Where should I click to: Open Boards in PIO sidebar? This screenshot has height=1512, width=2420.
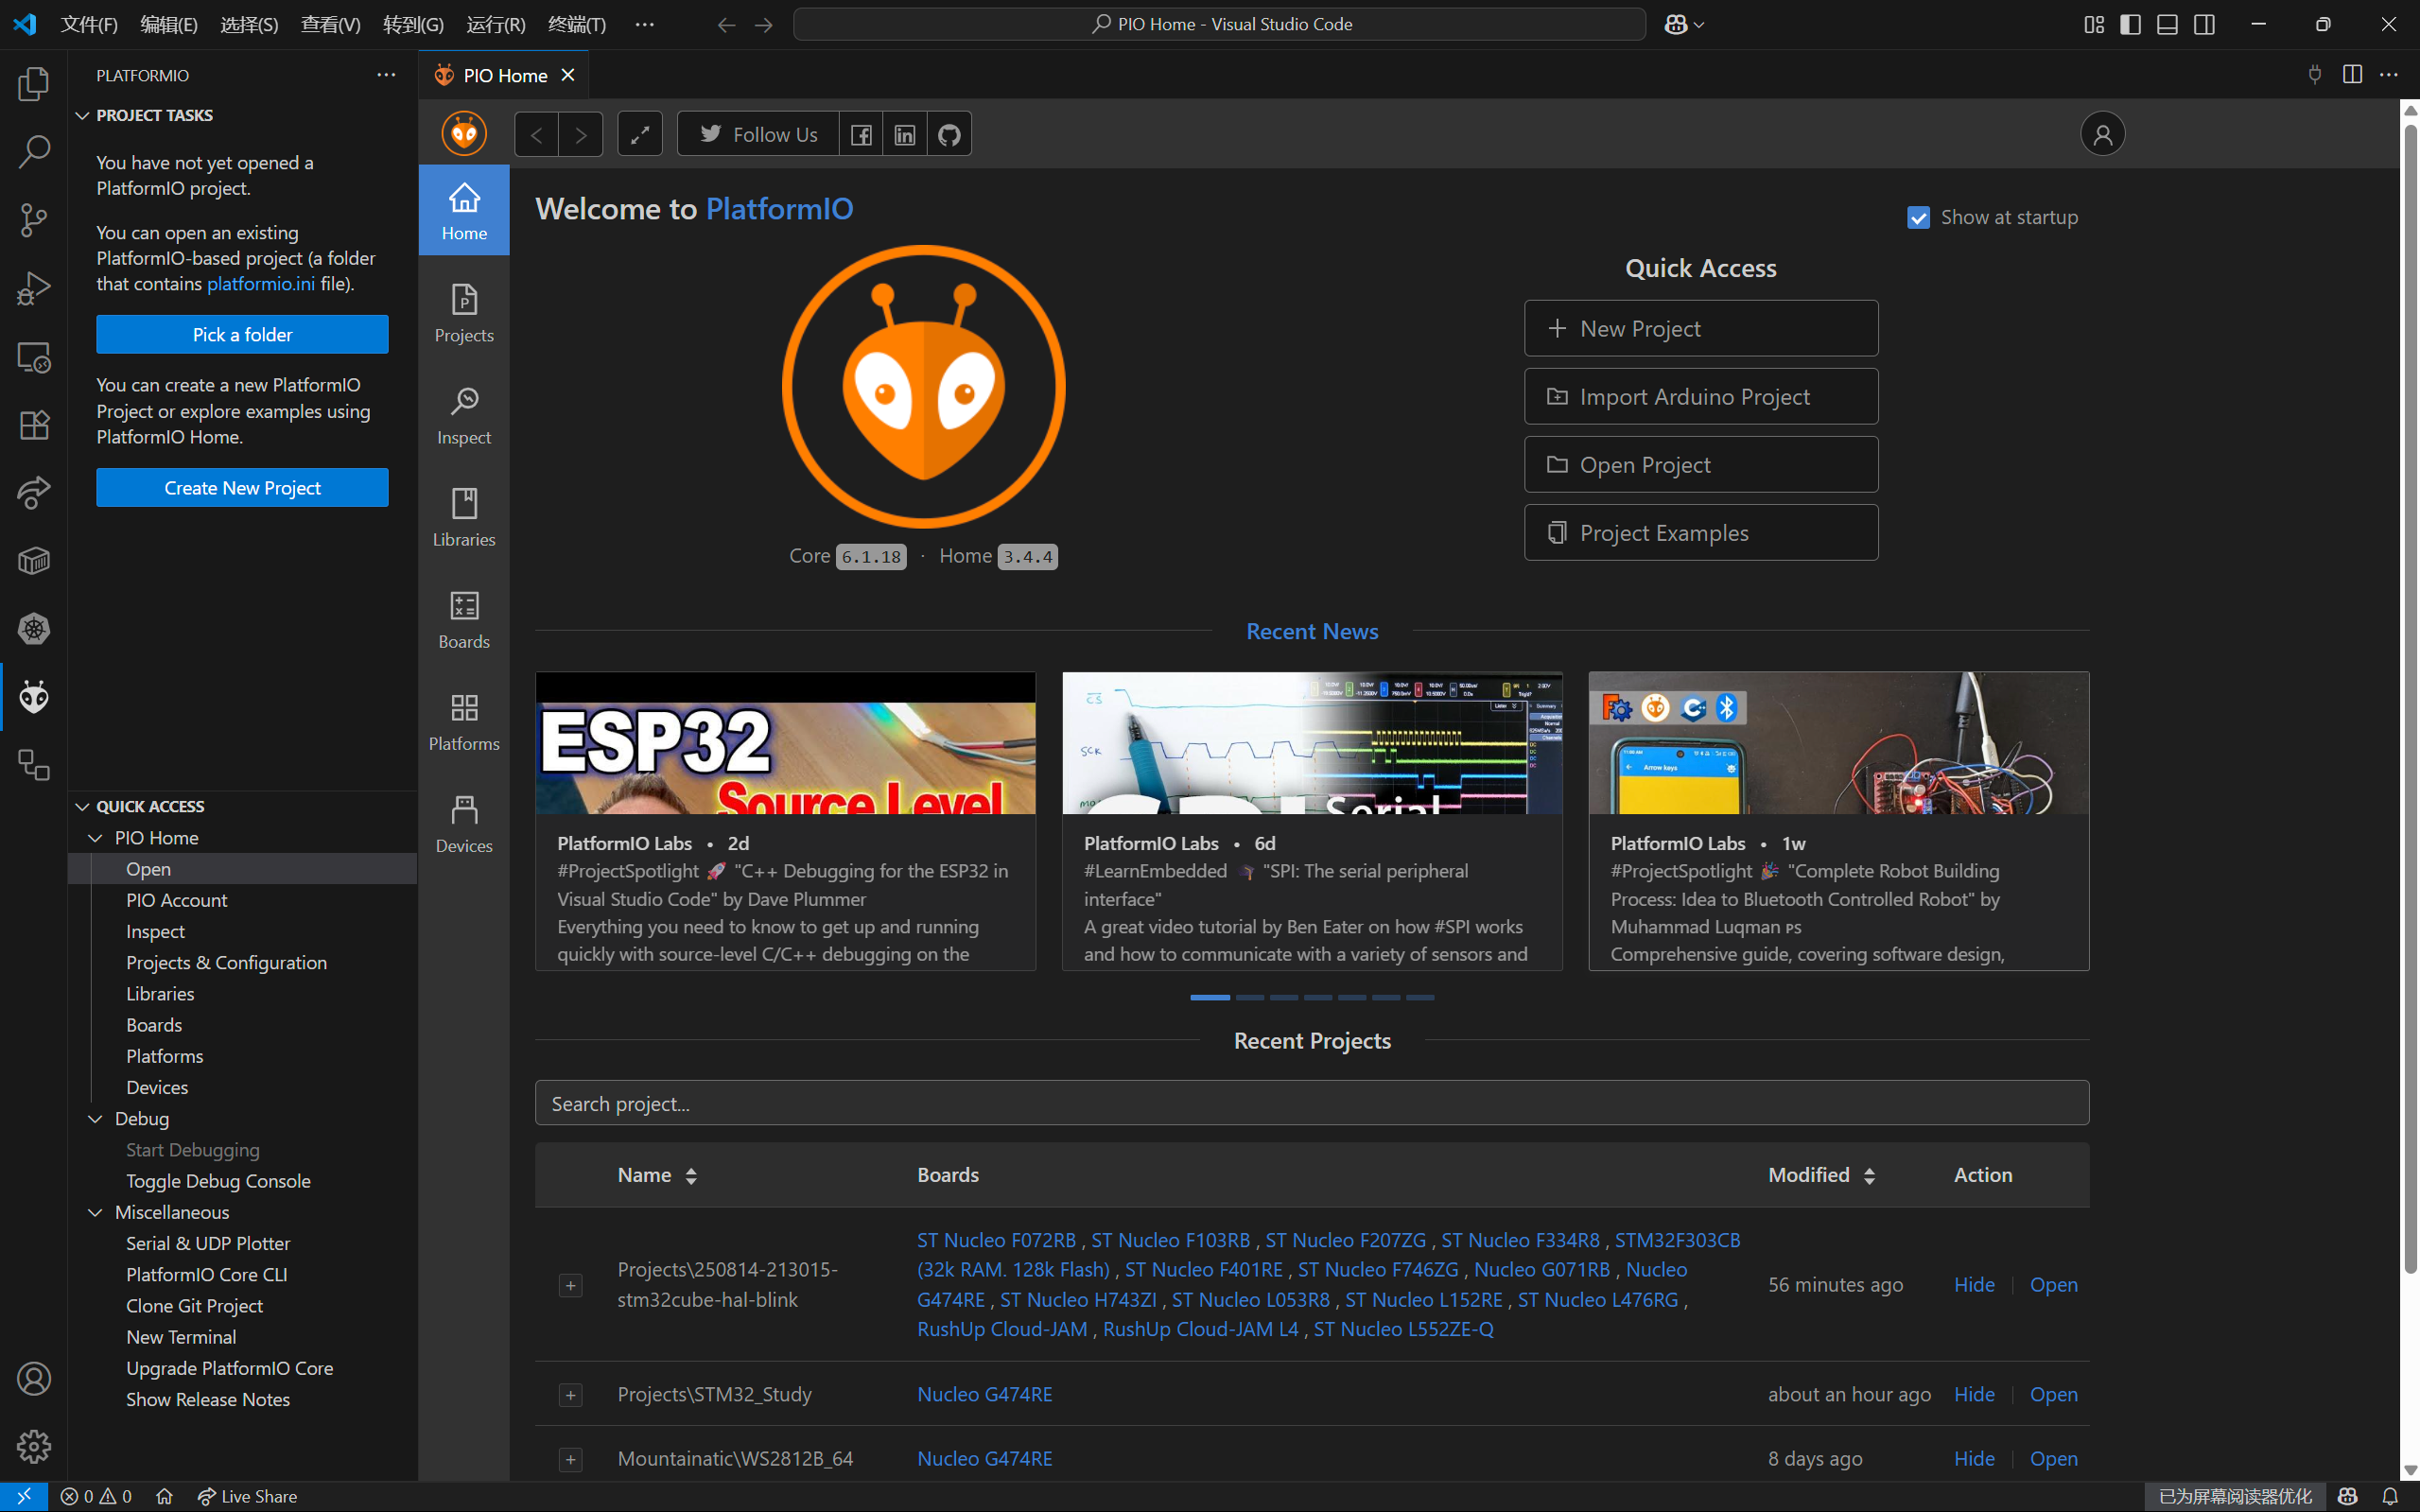tap(464, 620)
